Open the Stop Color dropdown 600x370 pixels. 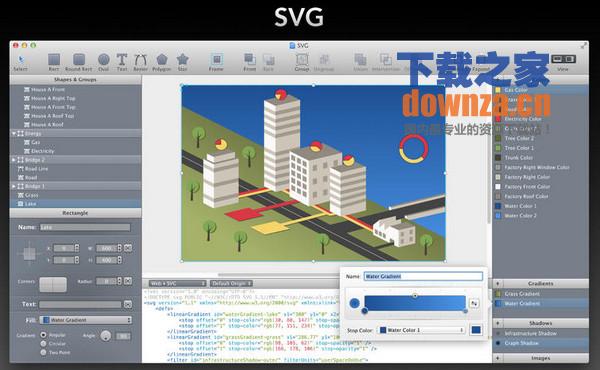pos(421,330)
